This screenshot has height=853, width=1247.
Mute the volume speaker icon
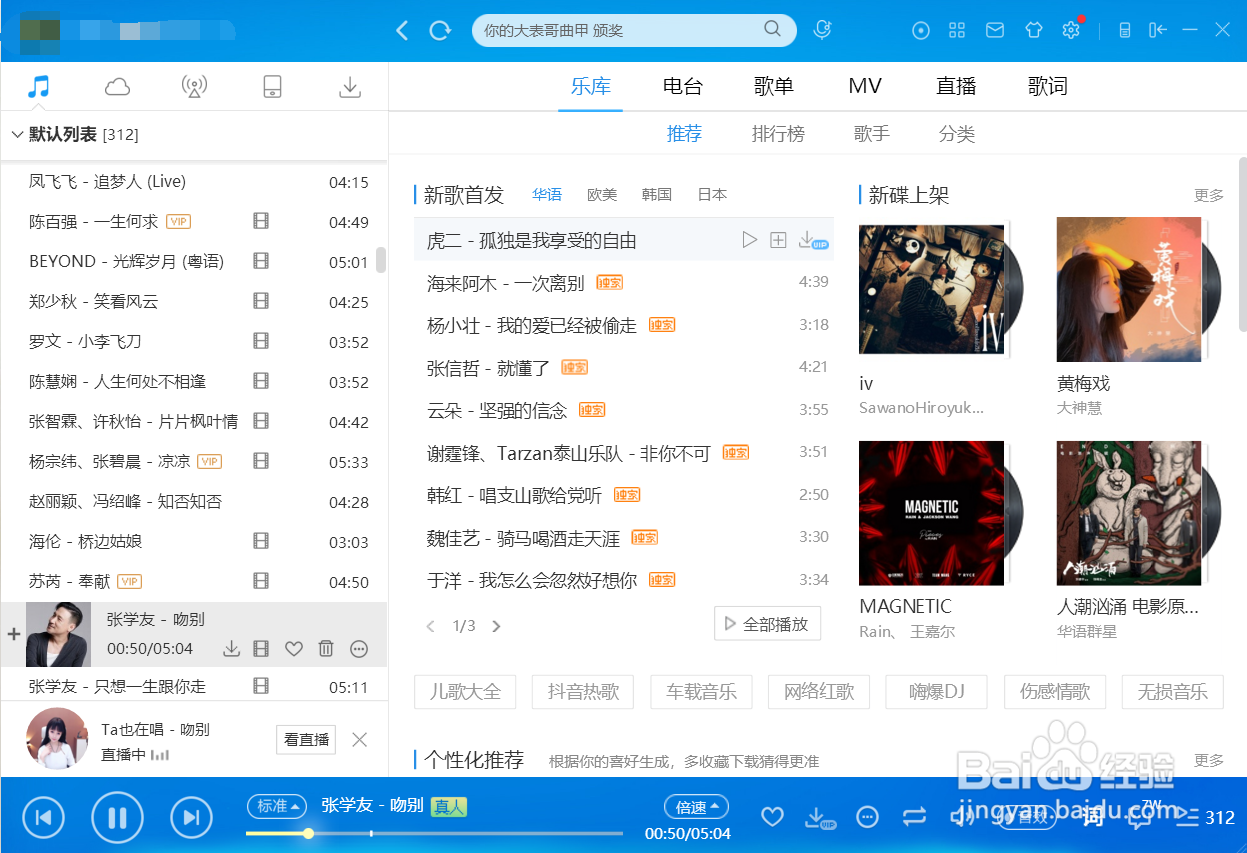962,817
